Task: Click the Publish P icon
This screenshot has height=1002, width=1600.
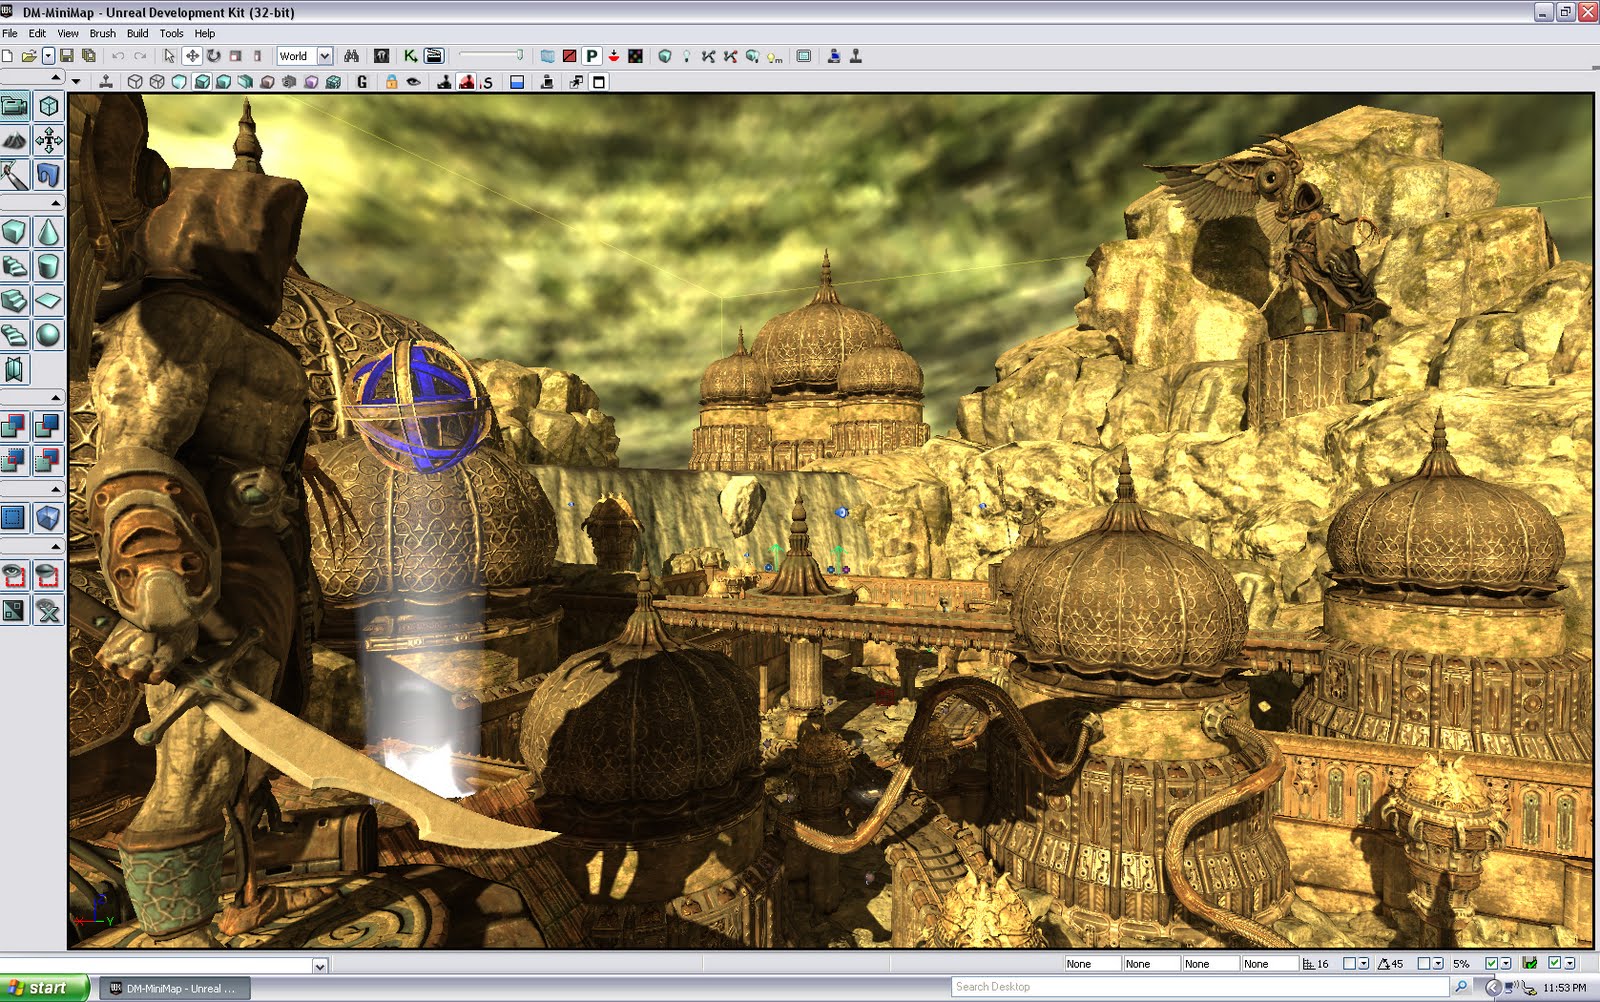Action: pyautogui.click(x=591, y=56)
